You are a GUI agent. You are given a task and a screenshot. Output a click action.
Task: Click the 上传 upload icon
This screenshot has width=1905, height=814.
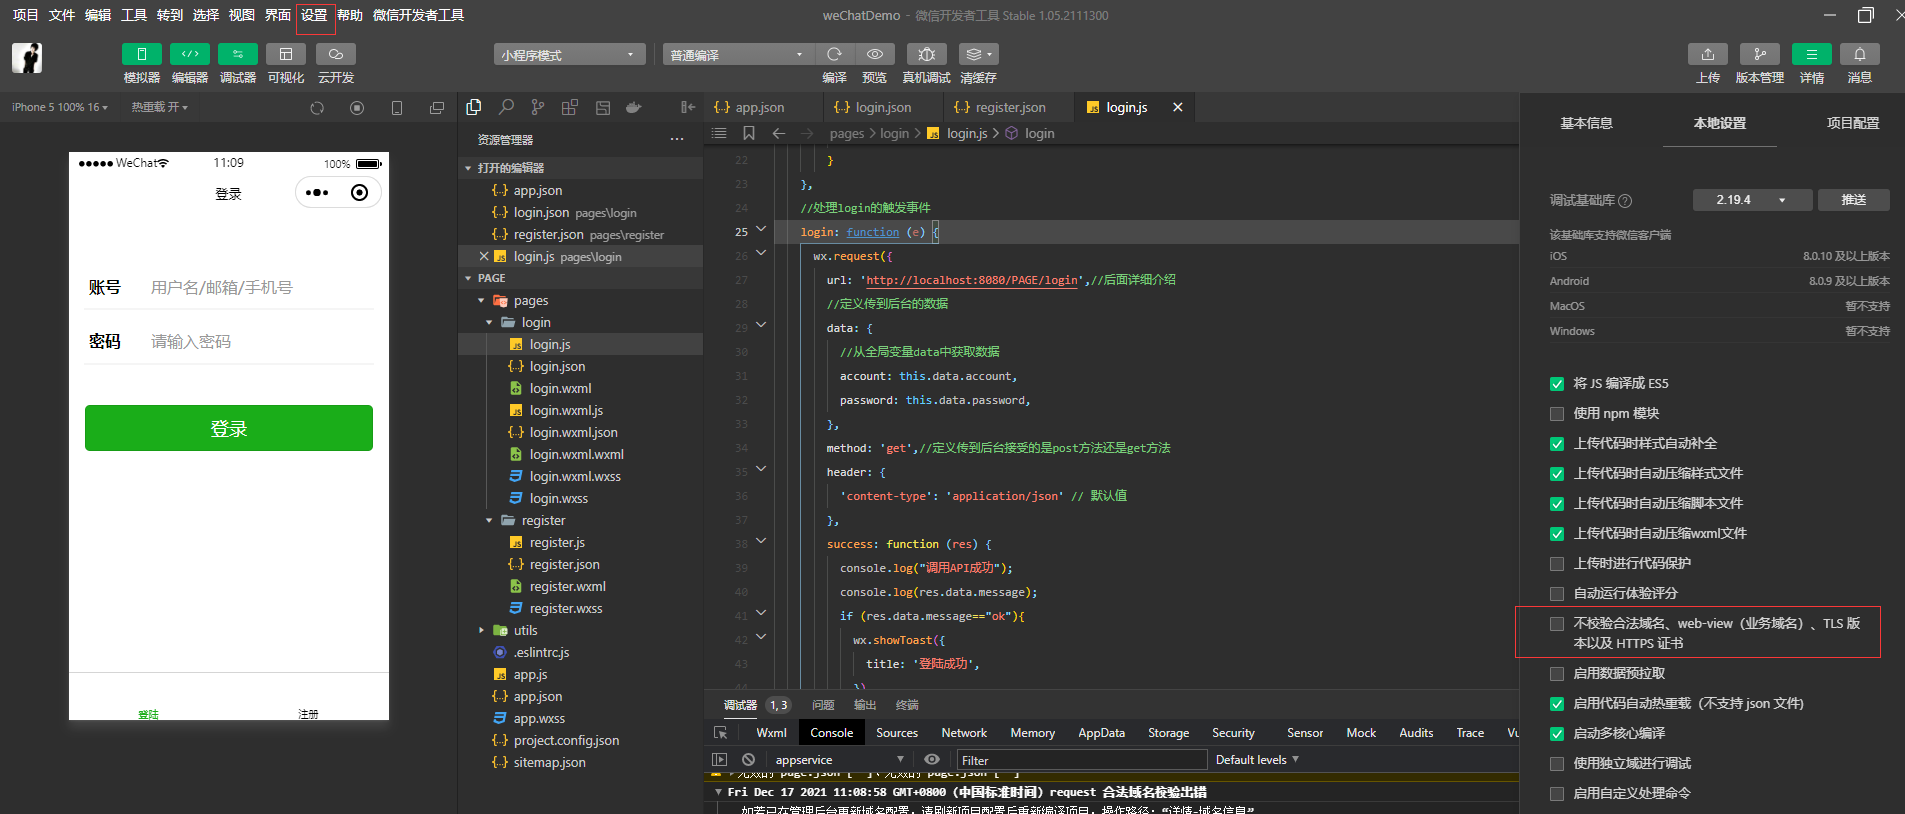(x=1708, y=54)
